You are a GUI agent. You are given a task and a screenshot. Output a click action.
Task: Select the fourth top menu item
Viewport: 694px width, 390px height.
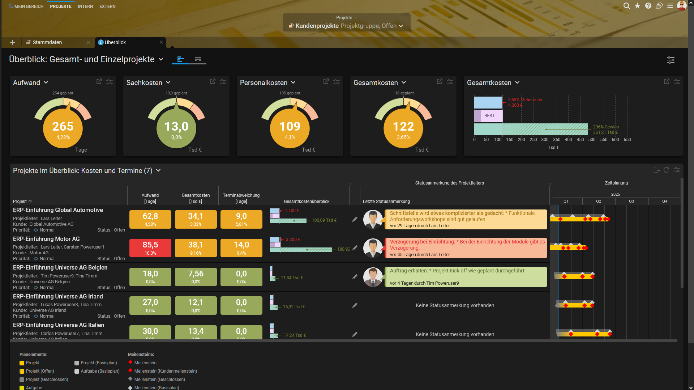point(108,6)
